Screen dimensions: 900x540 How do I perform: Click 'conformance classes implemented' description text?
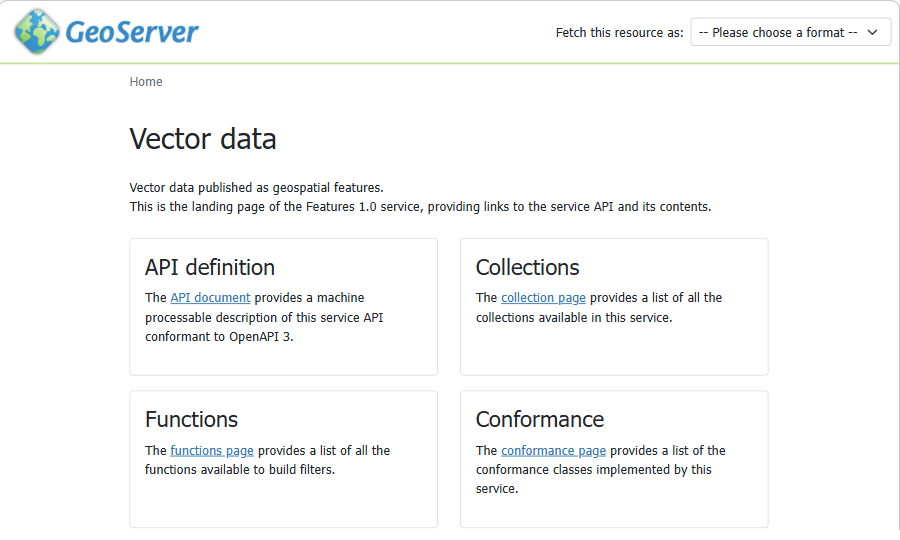[x=593, y=470]
